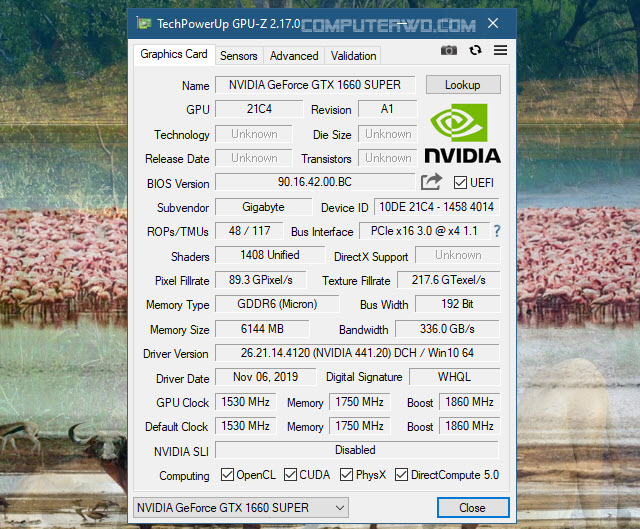This screenshot has height=529, width=640.
Task: Click Shaders field 1408 Unified
Action: (x=270, y=255)
